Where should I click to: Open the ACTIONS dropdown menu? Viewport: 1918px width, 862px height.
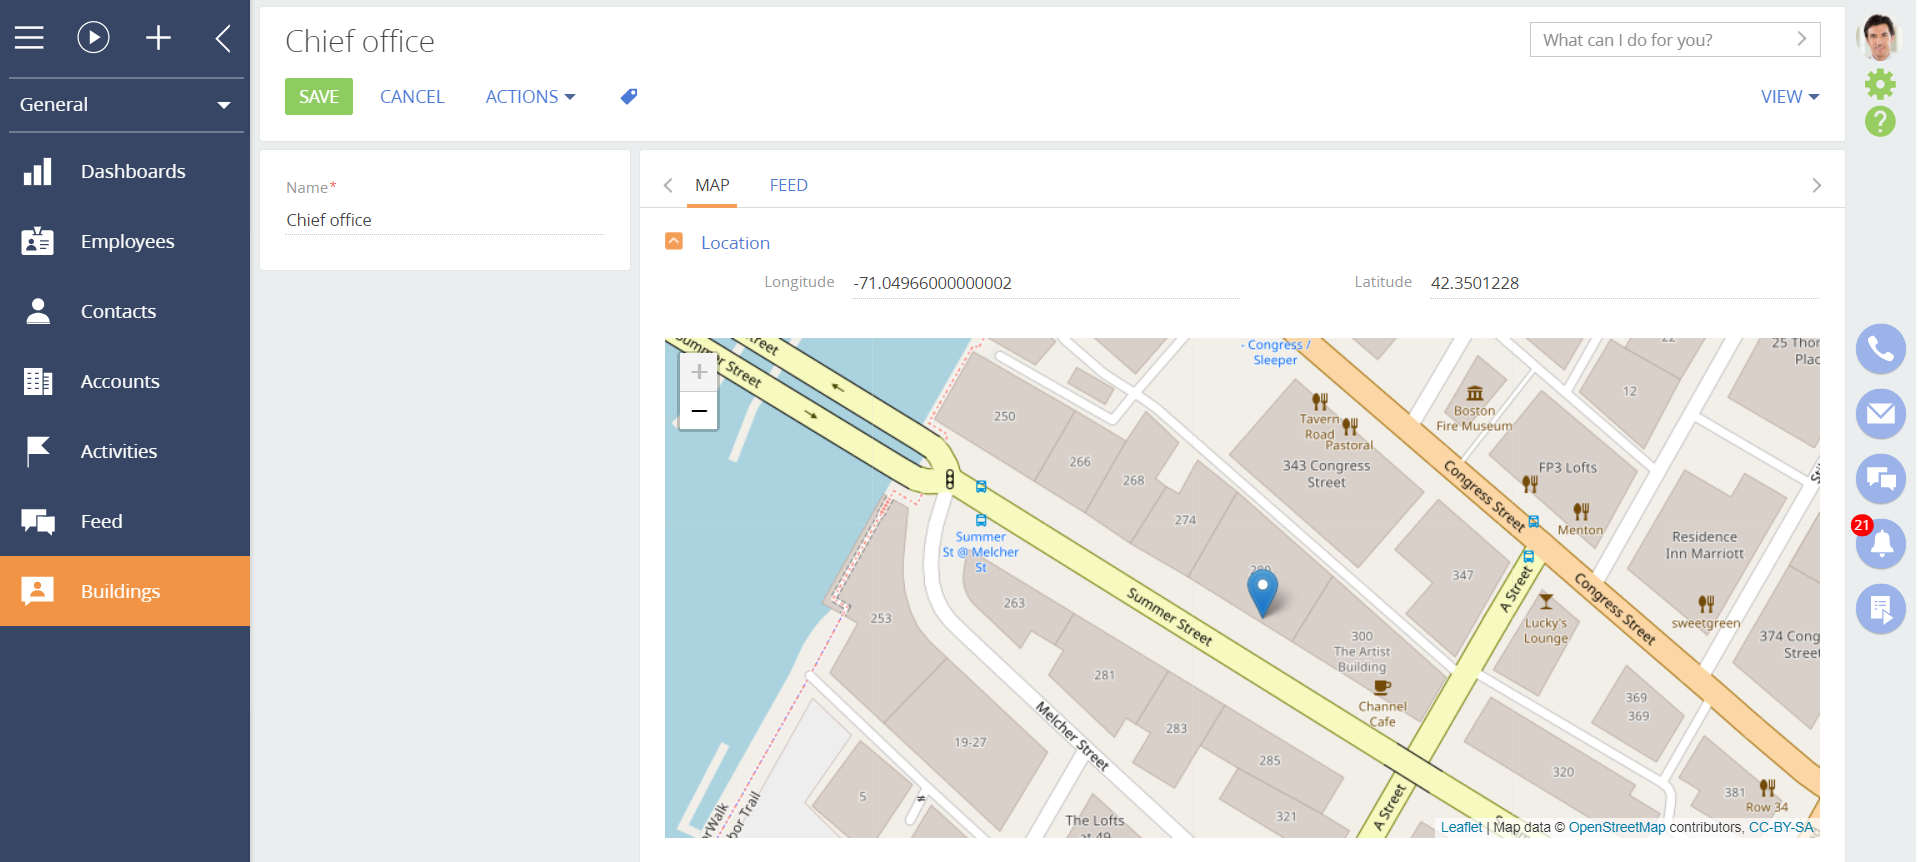[x=530, y=97]
